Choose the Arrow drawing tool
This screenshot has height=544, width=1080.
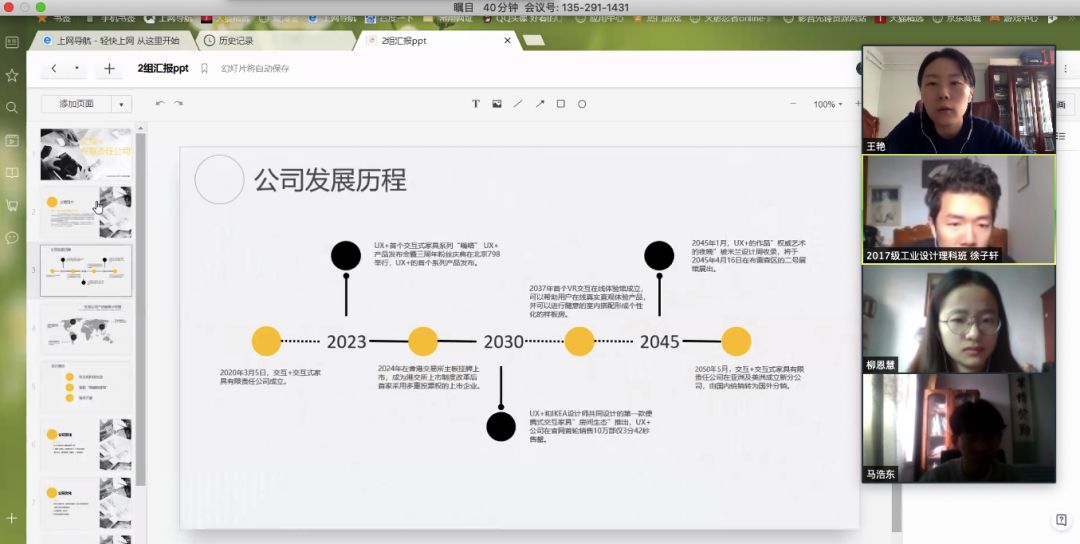[x=540, y=104]
